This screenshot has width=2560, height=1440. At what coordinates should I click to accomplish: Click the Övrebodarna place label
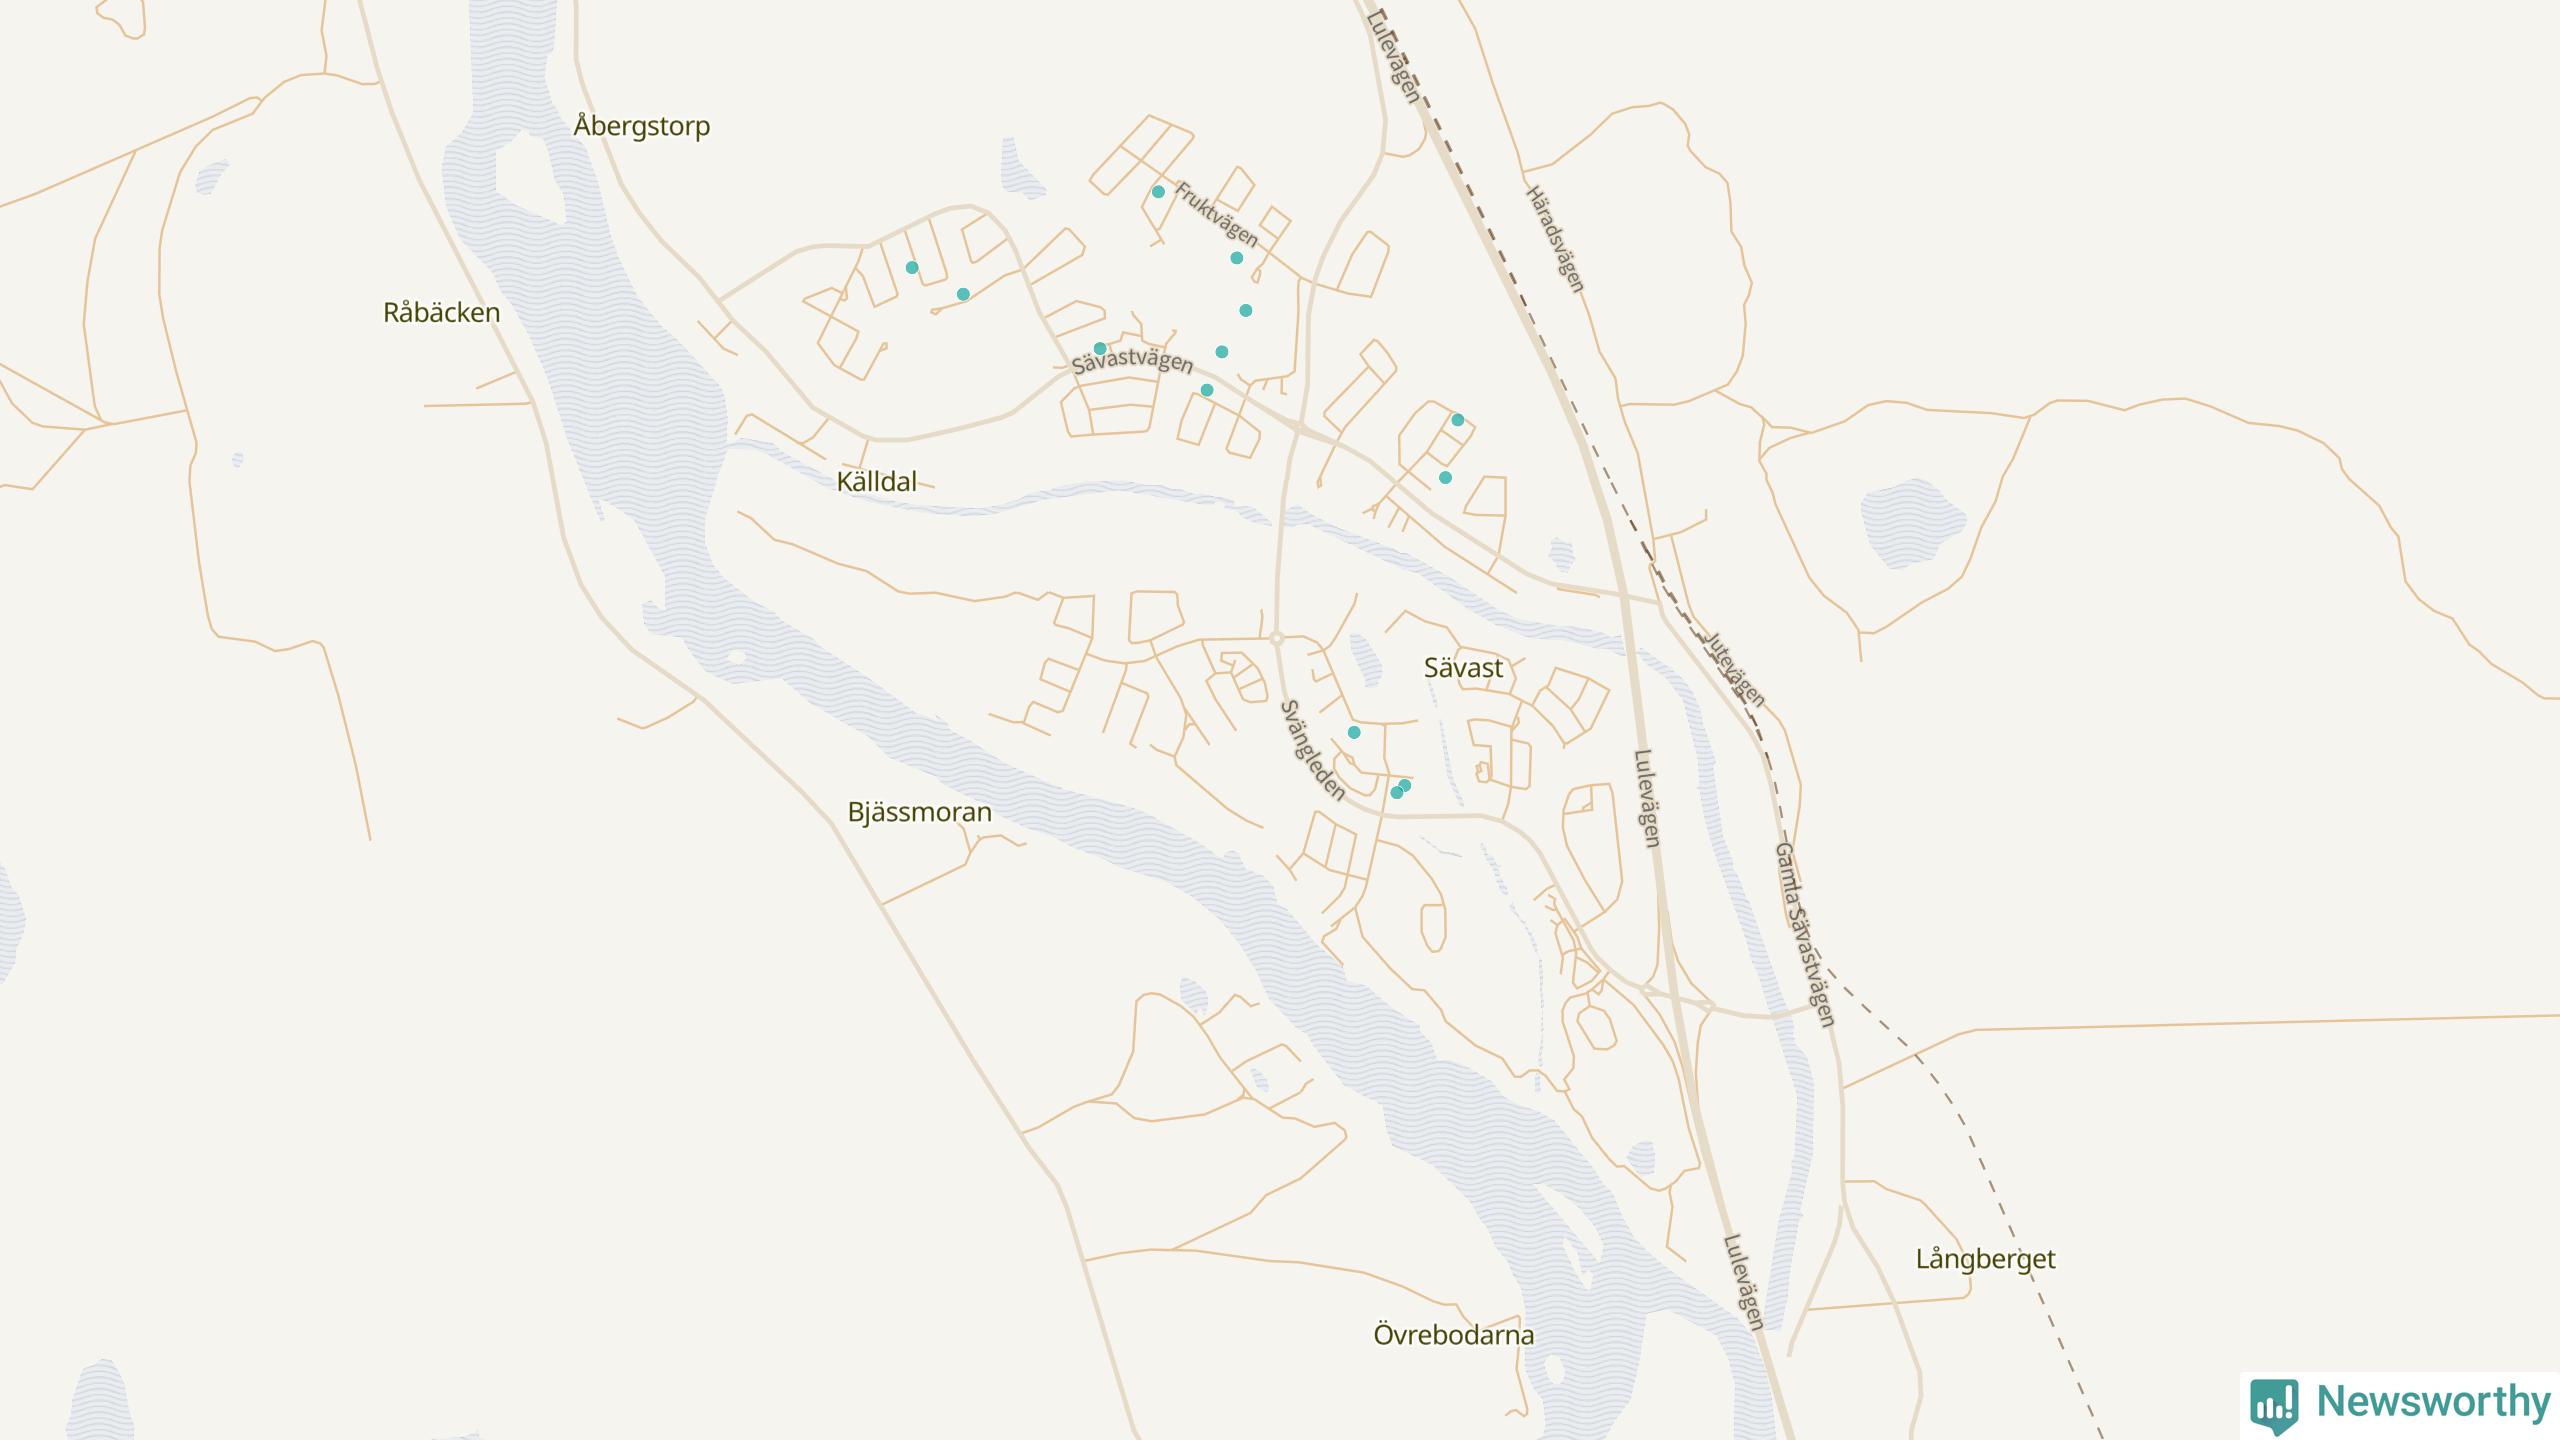(1454, 1335)
